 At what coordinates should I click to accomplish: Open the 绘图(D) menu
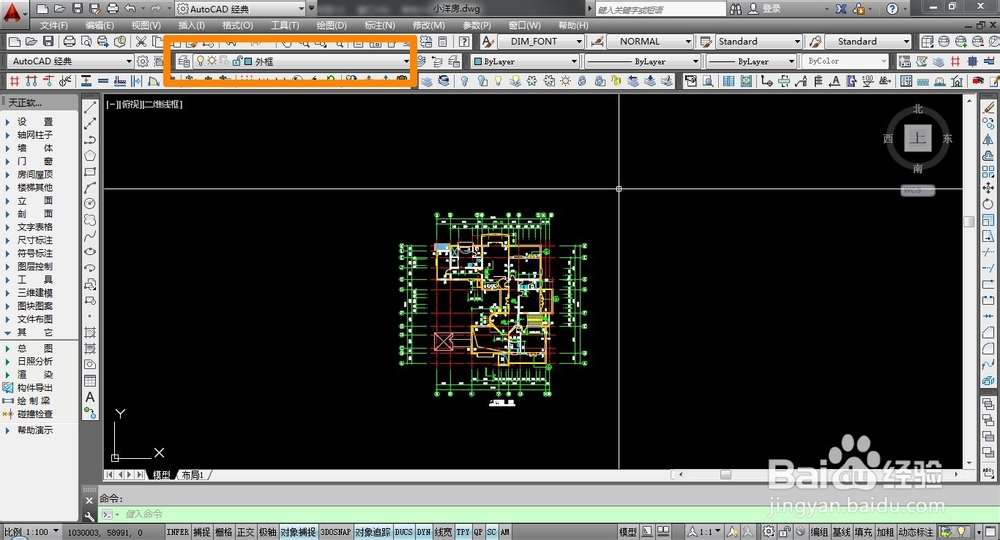tap(332, 26)
